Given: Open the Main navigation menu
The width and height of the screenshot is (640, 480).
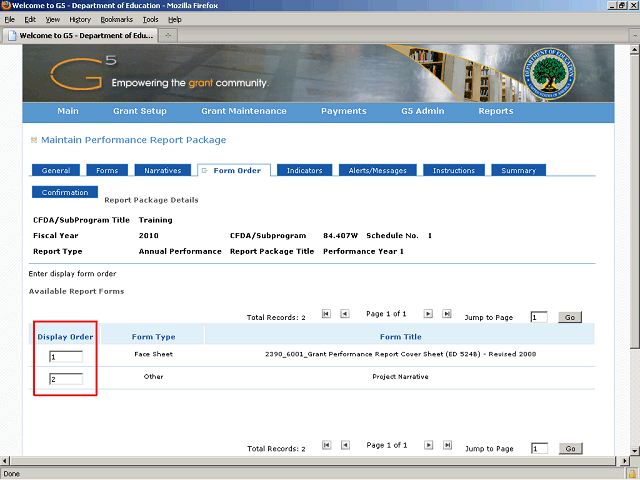Looking at the screenshot, I should click(68, 111).
